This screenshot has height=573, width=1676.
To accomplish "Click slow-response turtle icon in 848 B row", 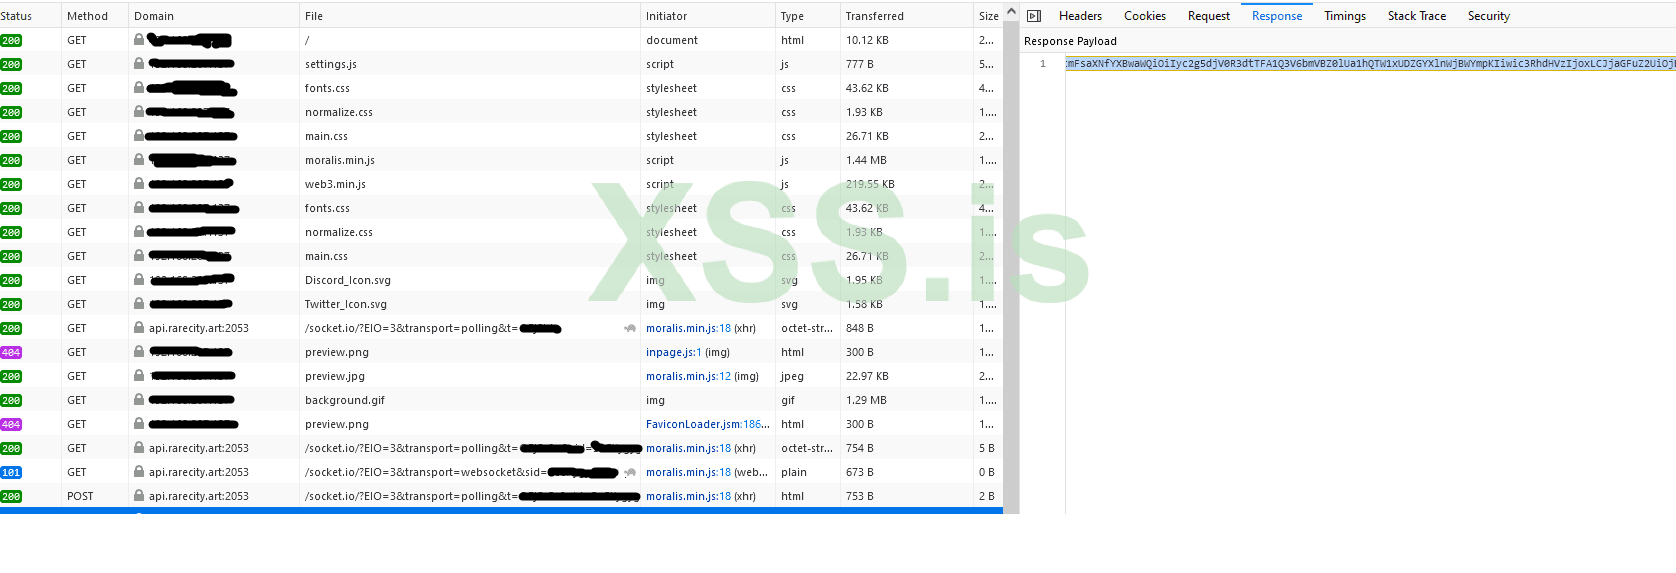I will tap(630, 328).
